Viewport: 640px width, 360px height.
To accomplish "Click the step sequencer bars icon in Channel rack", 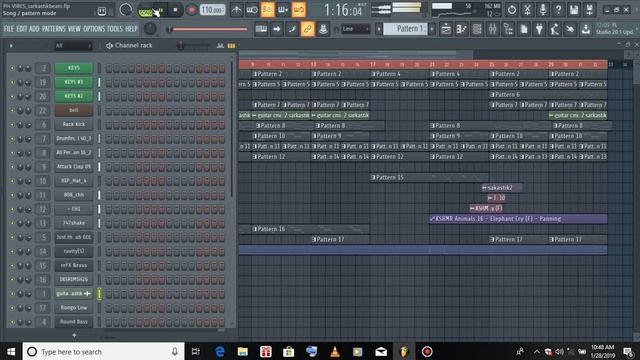I will [231, 46].
